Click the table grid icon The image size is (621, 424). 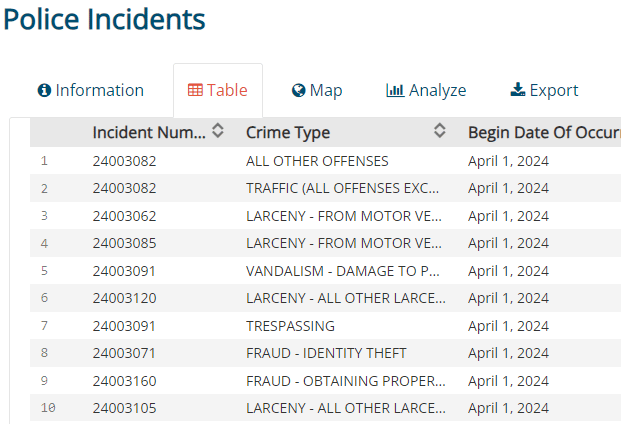(x=195, y=90)
